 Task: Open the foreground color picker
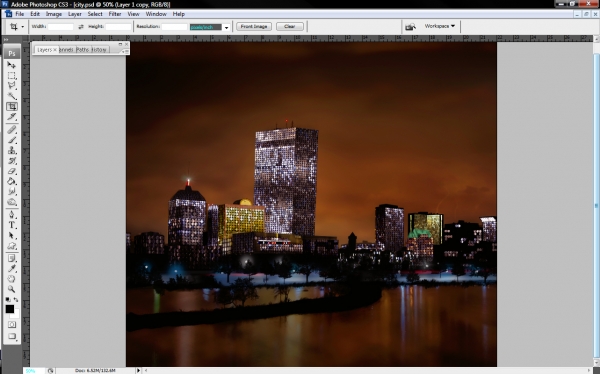10,309
